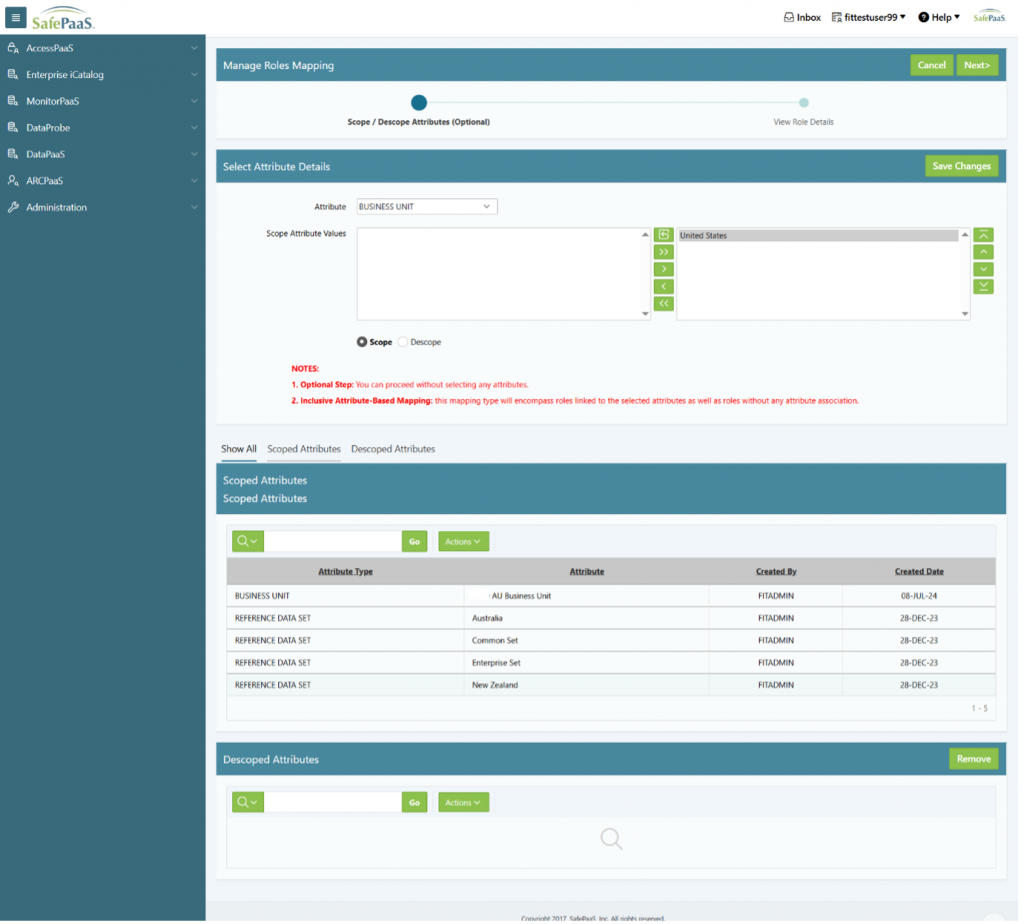Move selected value to Top

pyautogui.click(x=984, y=235)
